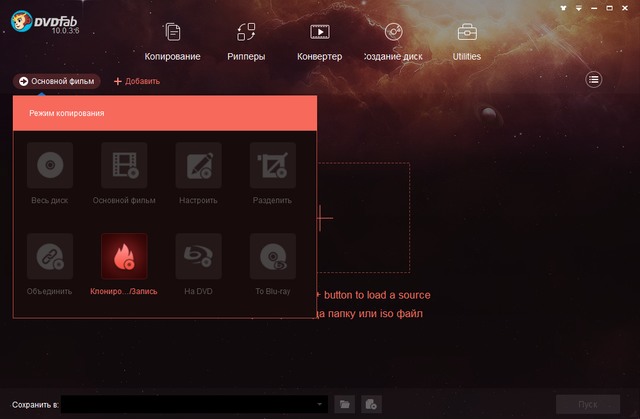Click the Добавить add source button

(137, 81)
